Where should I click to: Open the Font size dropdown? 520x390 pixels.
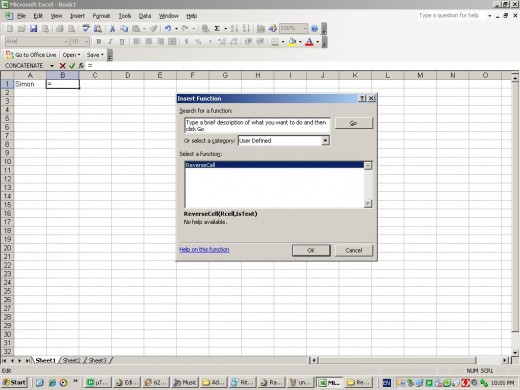(86, 42)
